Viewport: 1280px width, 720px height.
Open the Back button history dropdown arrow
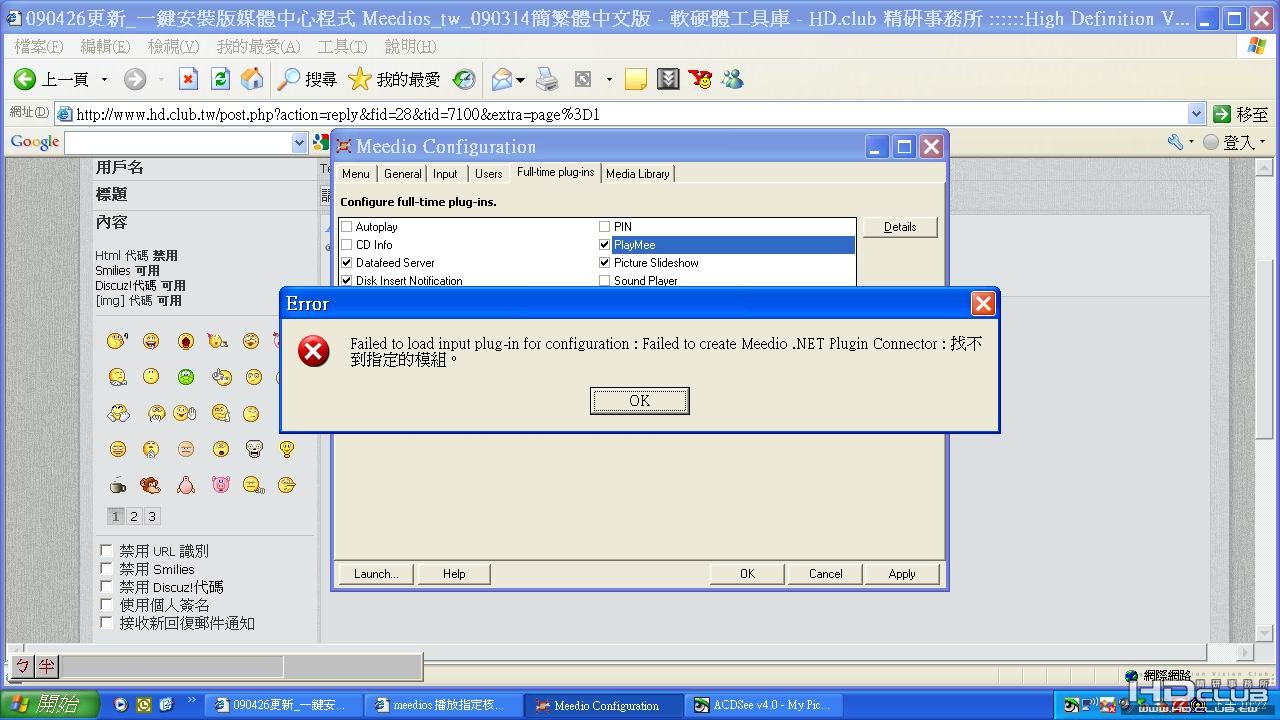104,79
